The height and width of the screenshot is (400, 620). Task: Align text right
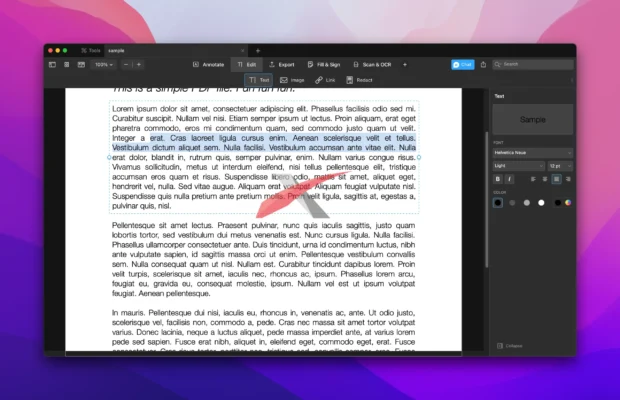click(568, 179)
